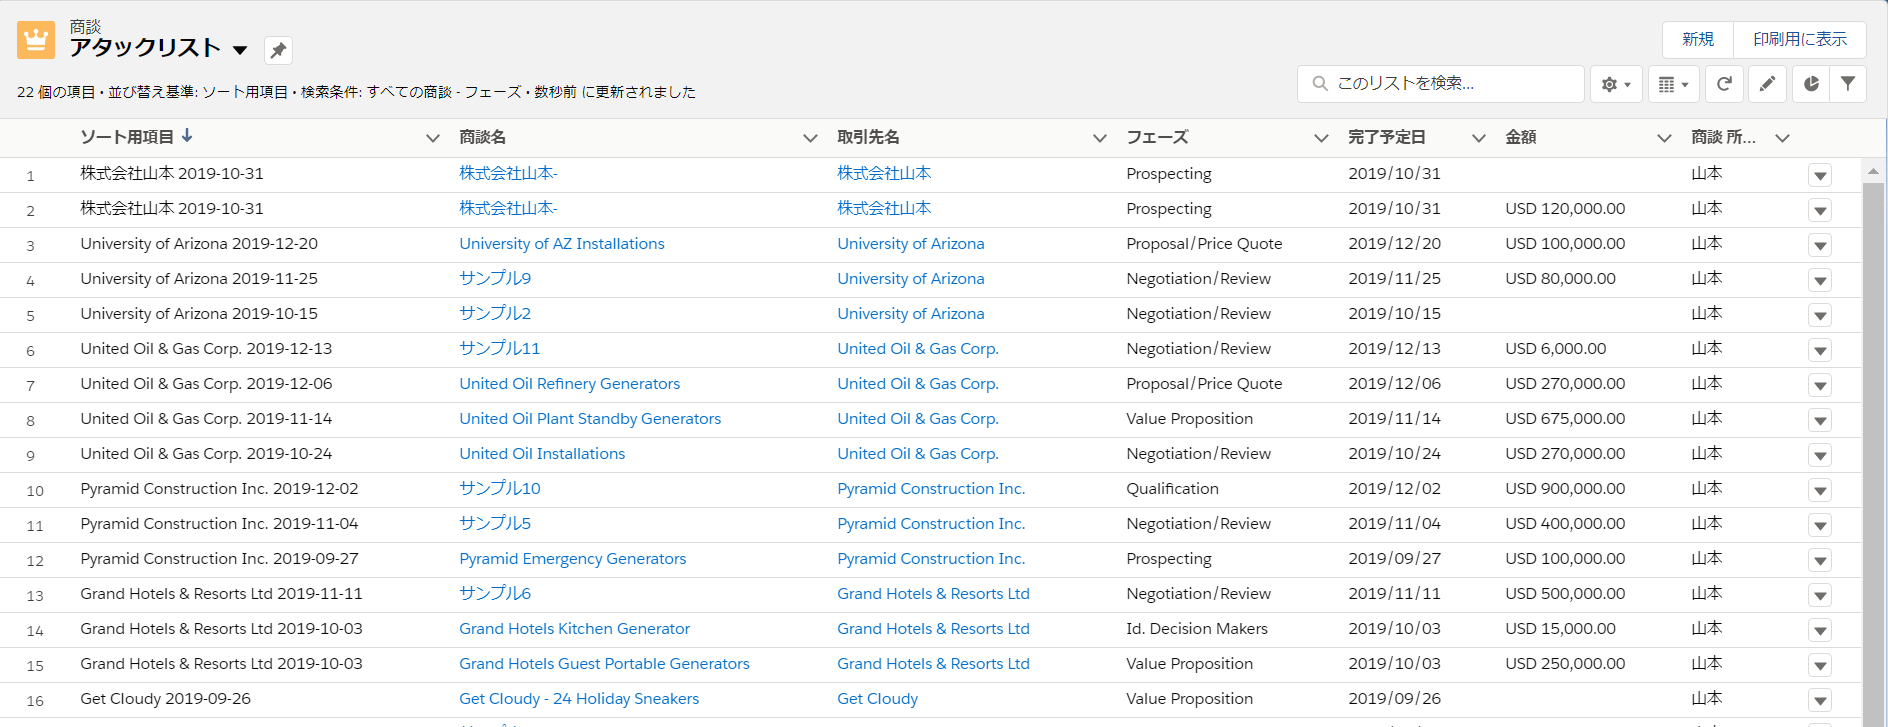Open サンプル2 opportunity link
1888x727 pixels.
(x=495, y=313)
